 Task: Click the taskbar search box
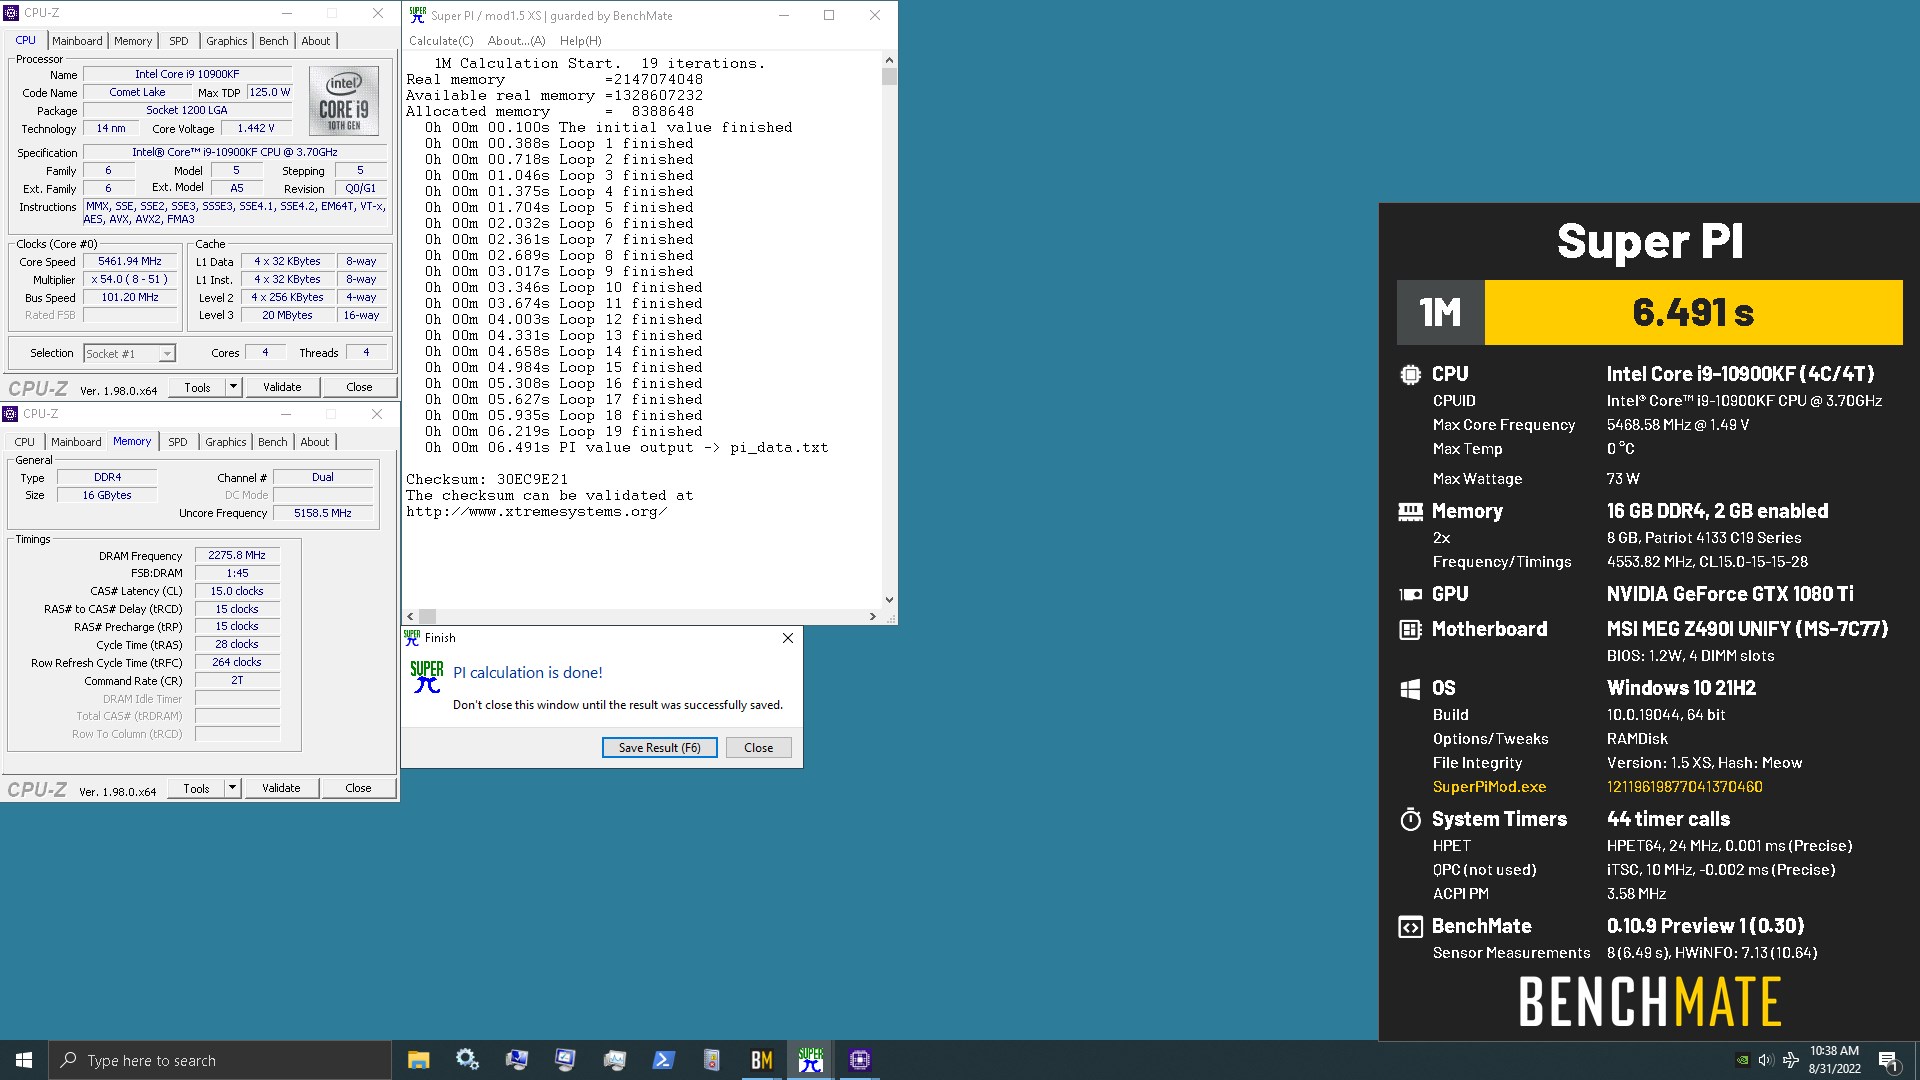pos(220,1060)
